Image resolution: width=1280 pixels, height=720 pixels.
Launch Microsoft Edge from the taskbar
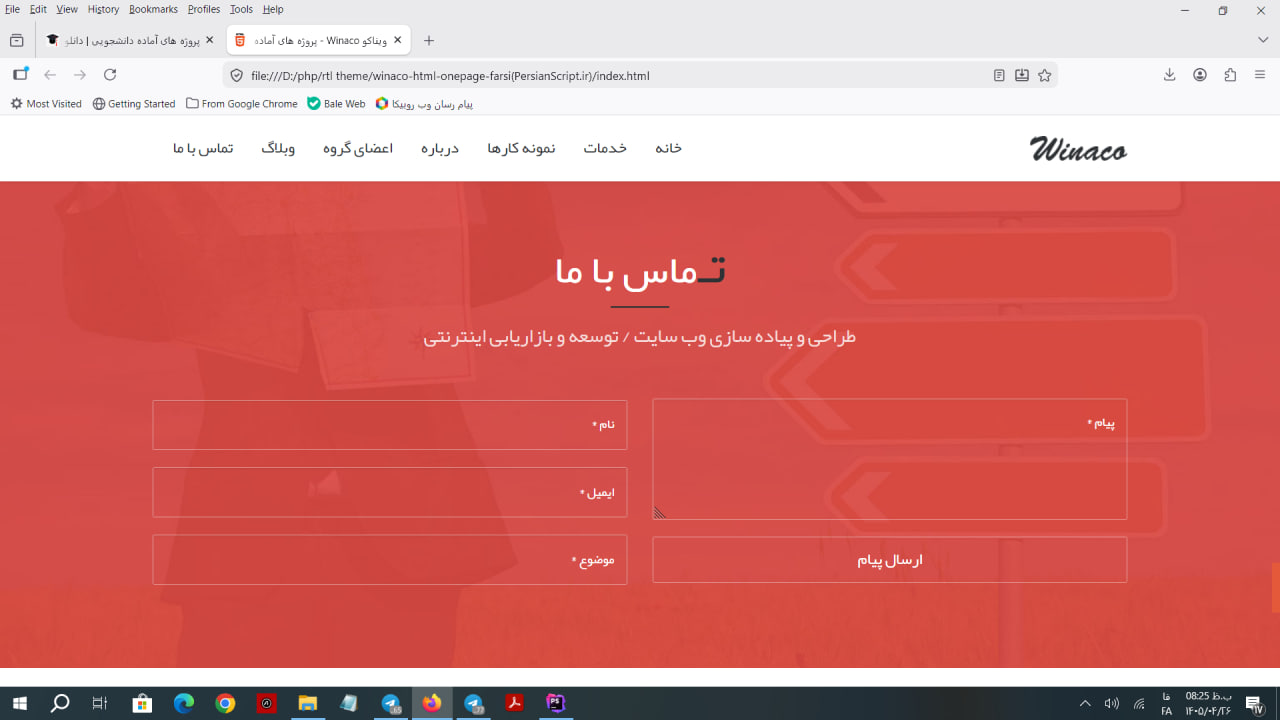coord(184,703)
